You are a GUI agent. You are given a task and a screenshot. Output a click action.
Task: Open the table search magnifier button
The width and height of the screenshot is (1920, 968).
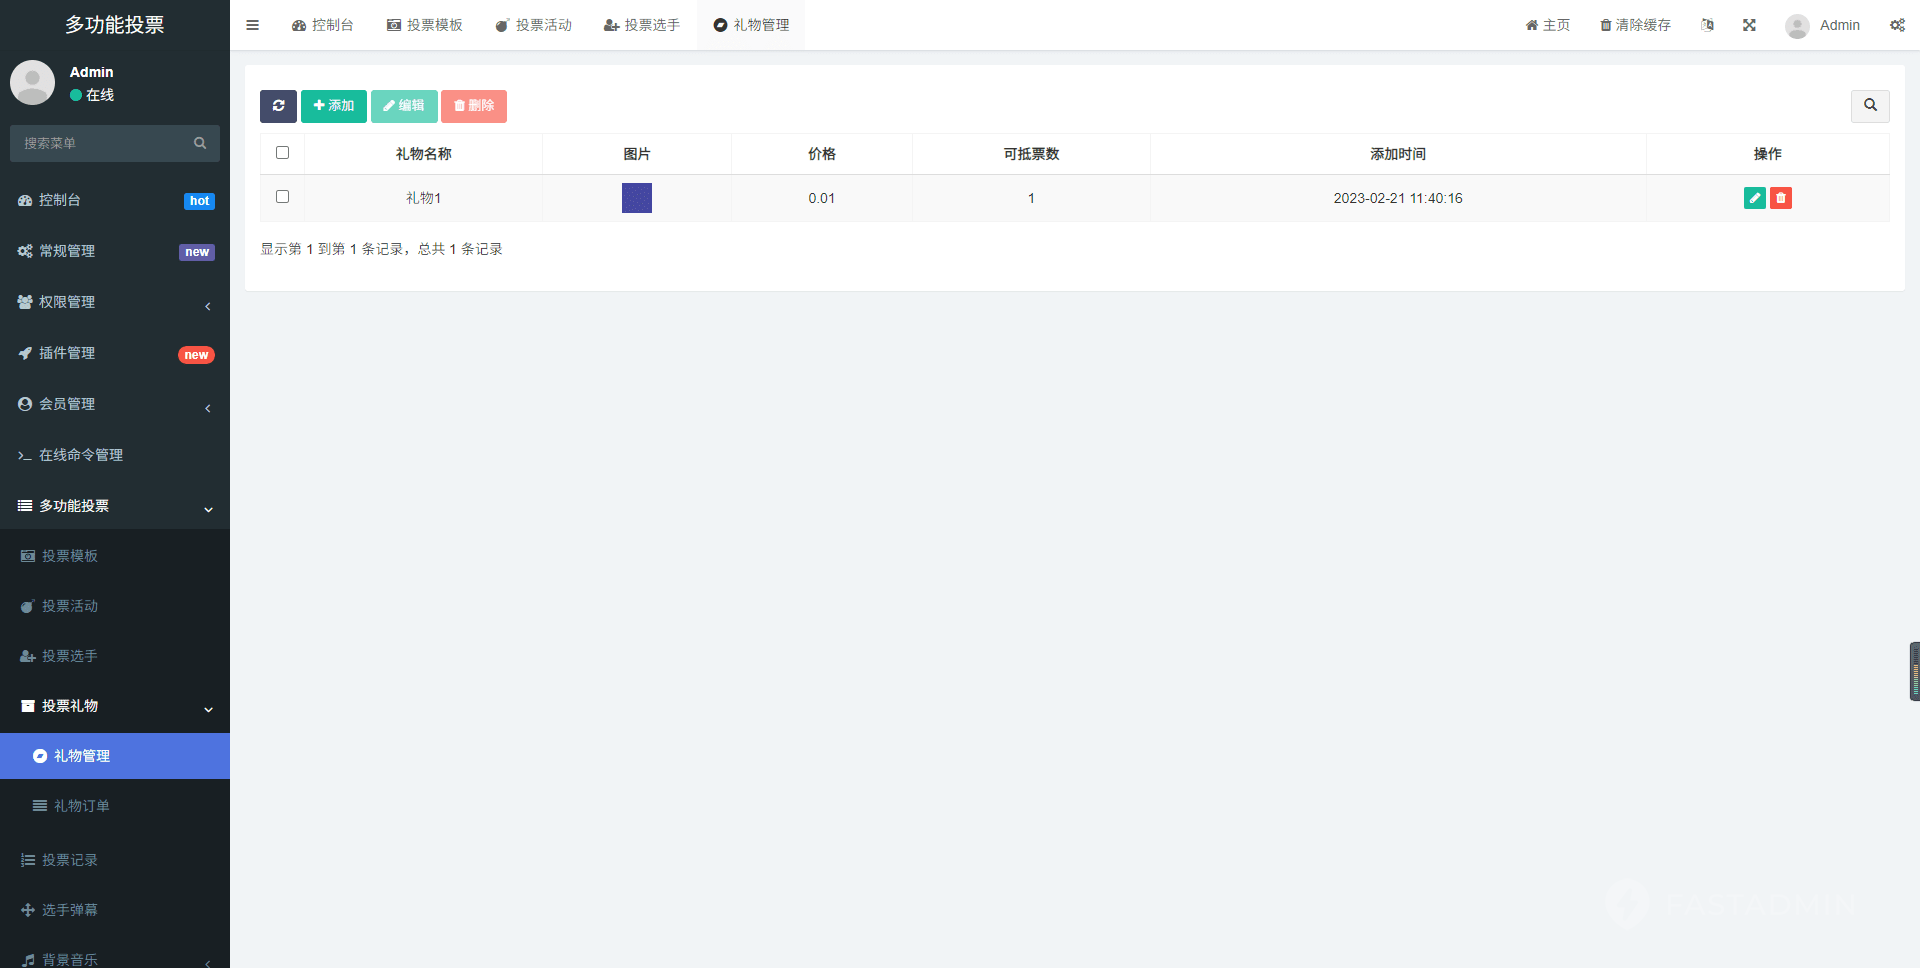click(x=1869, y=106)
